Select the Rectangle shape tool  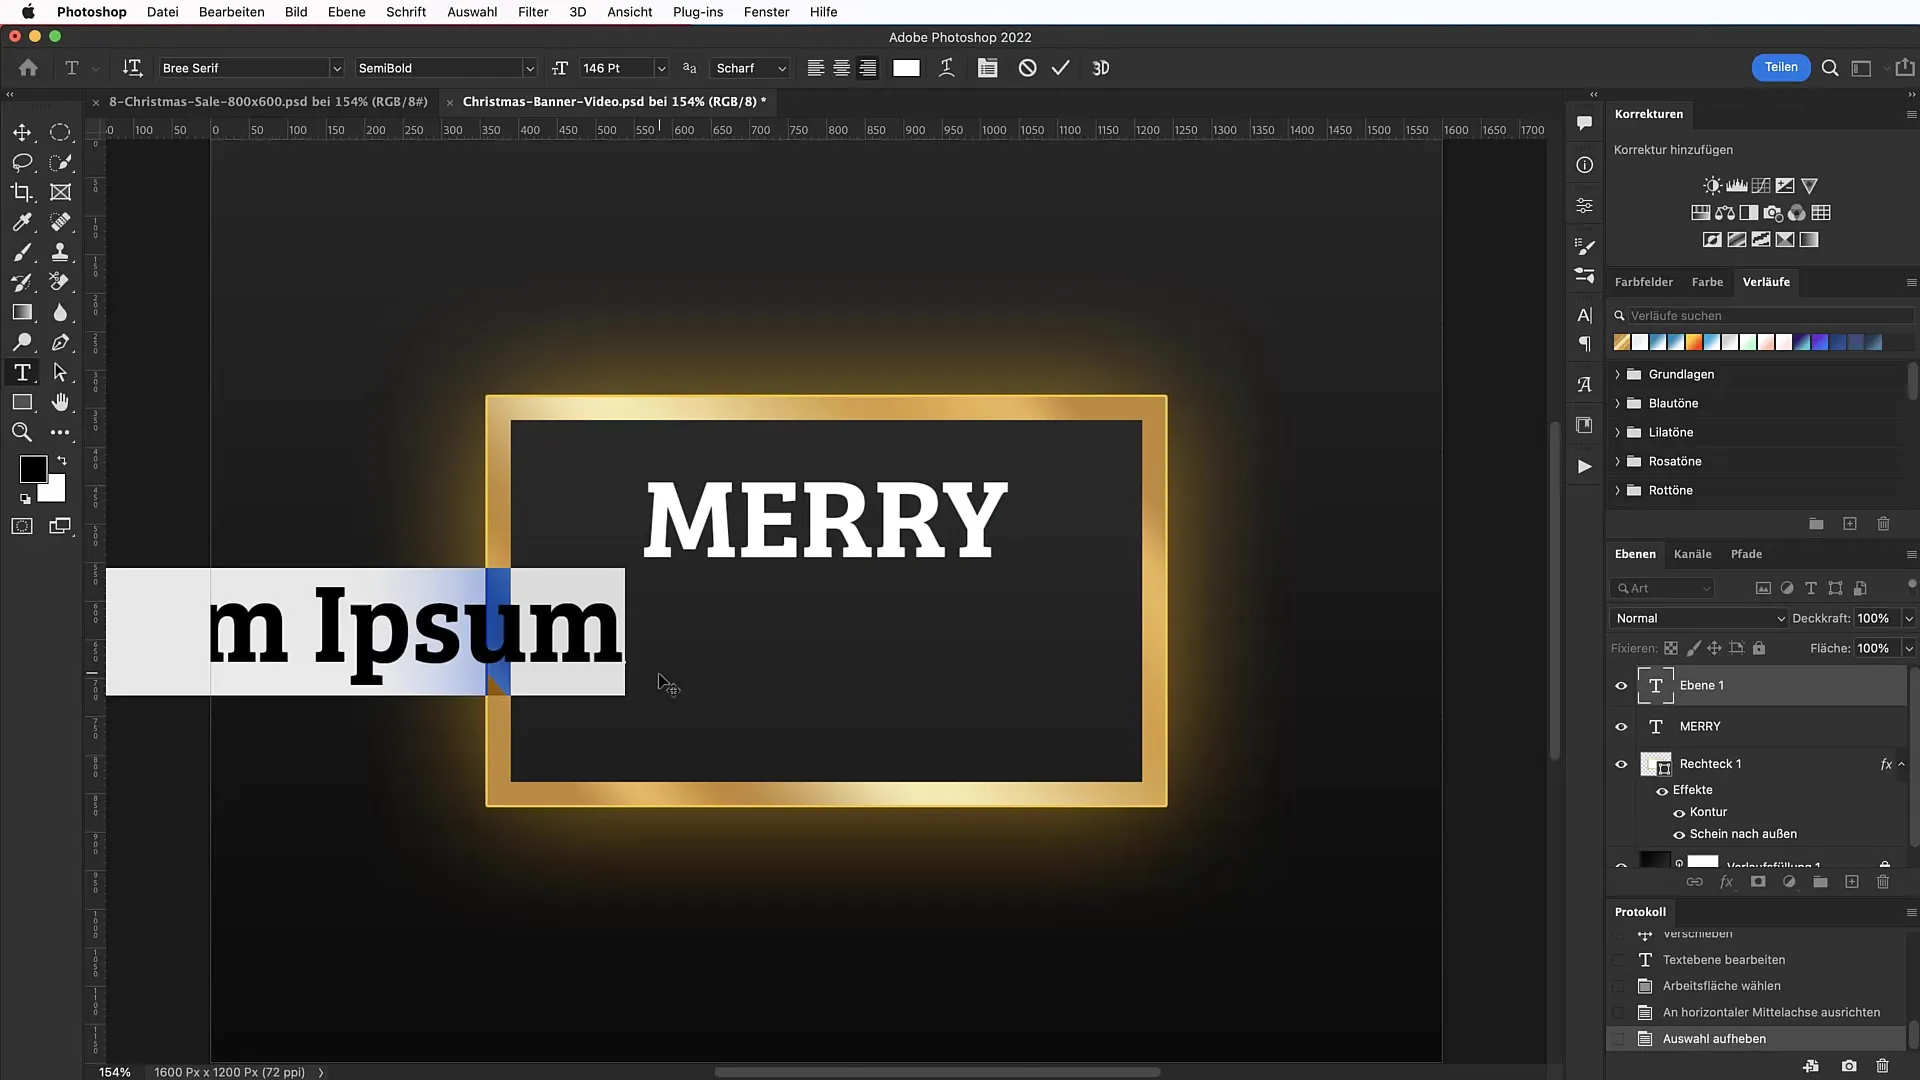(22, 402)
